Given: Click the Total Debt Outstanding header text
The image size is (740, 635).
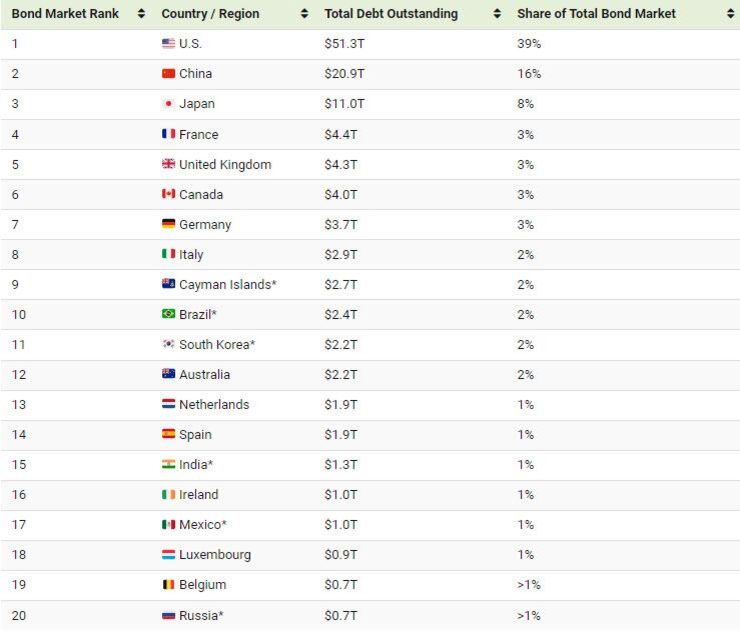Looking at the screenshot, I should [391, 14].
